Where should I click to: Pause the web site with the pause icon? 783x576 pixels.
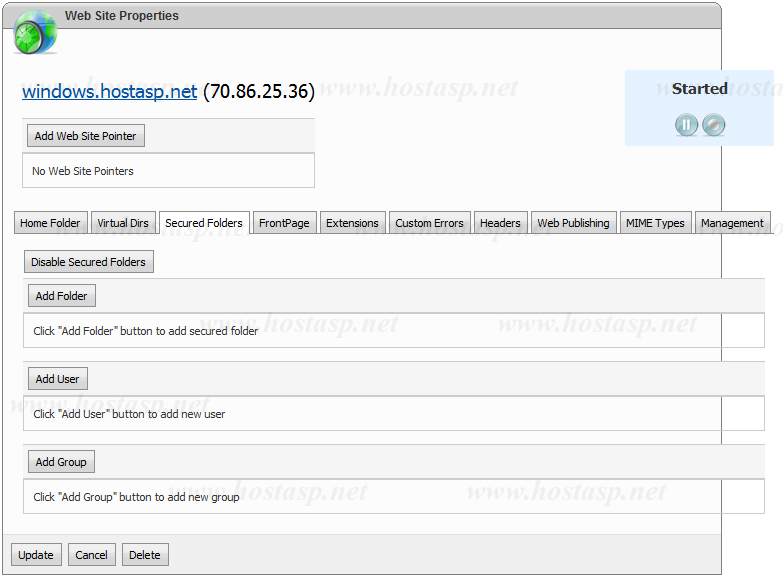686,125
